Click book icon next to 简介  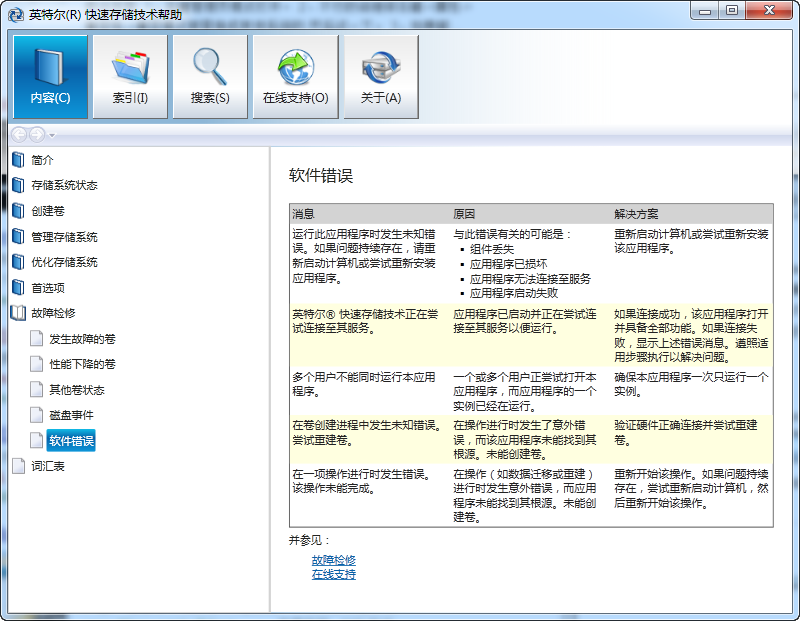click(18, 160)
